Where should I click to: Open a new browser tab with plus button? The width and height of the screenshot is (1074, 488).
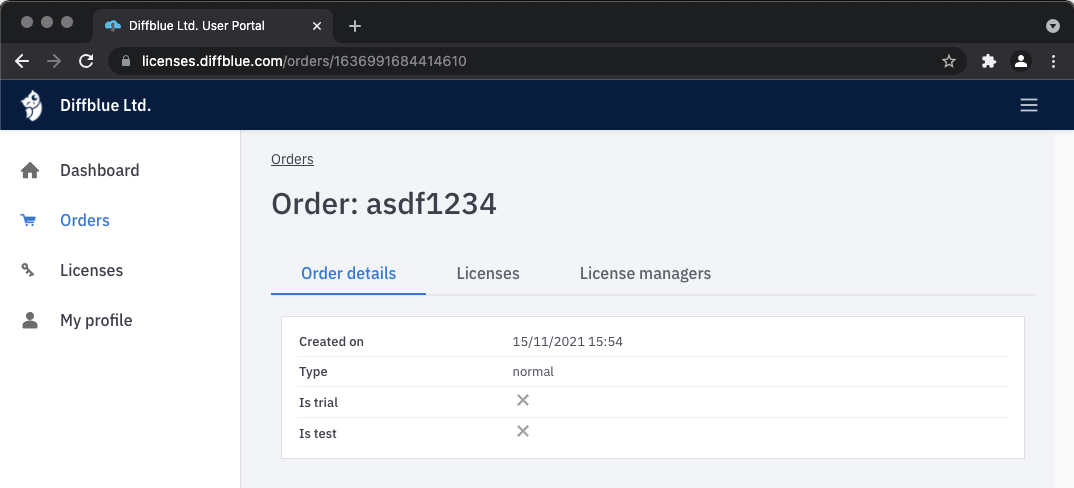(x=354, y=25)
